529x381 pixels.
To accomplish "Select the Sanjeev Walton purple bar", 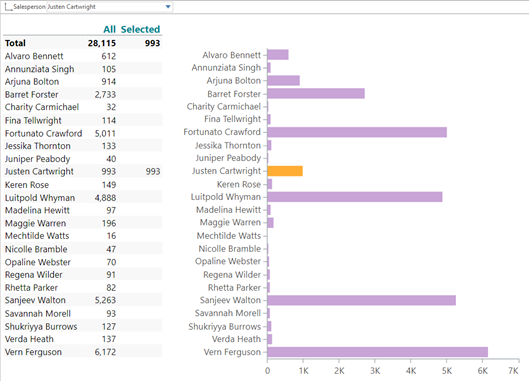I will click(x=361, y=300).
